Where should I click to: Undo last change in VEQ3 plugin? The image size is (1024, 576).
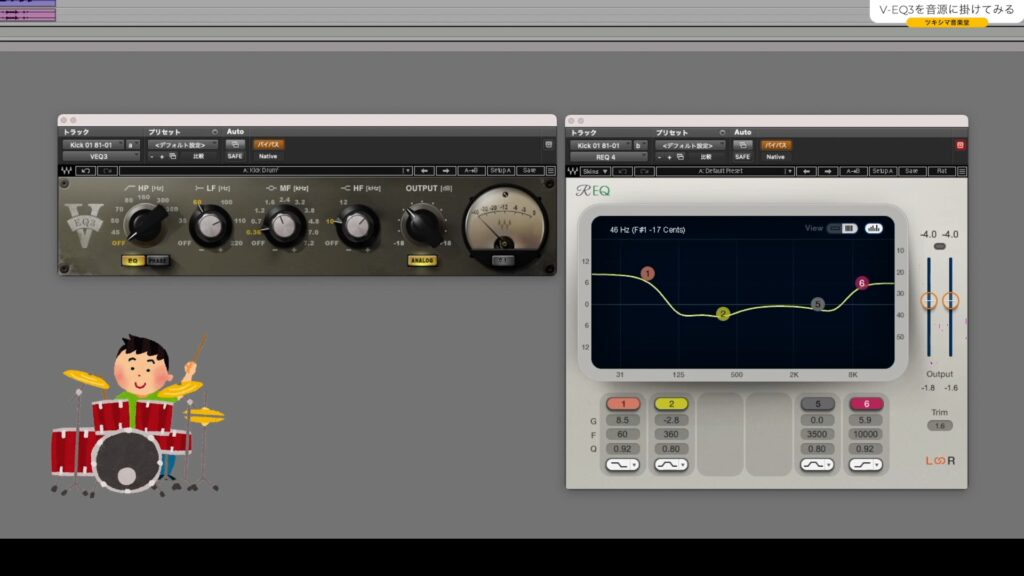tap(86, 170)
